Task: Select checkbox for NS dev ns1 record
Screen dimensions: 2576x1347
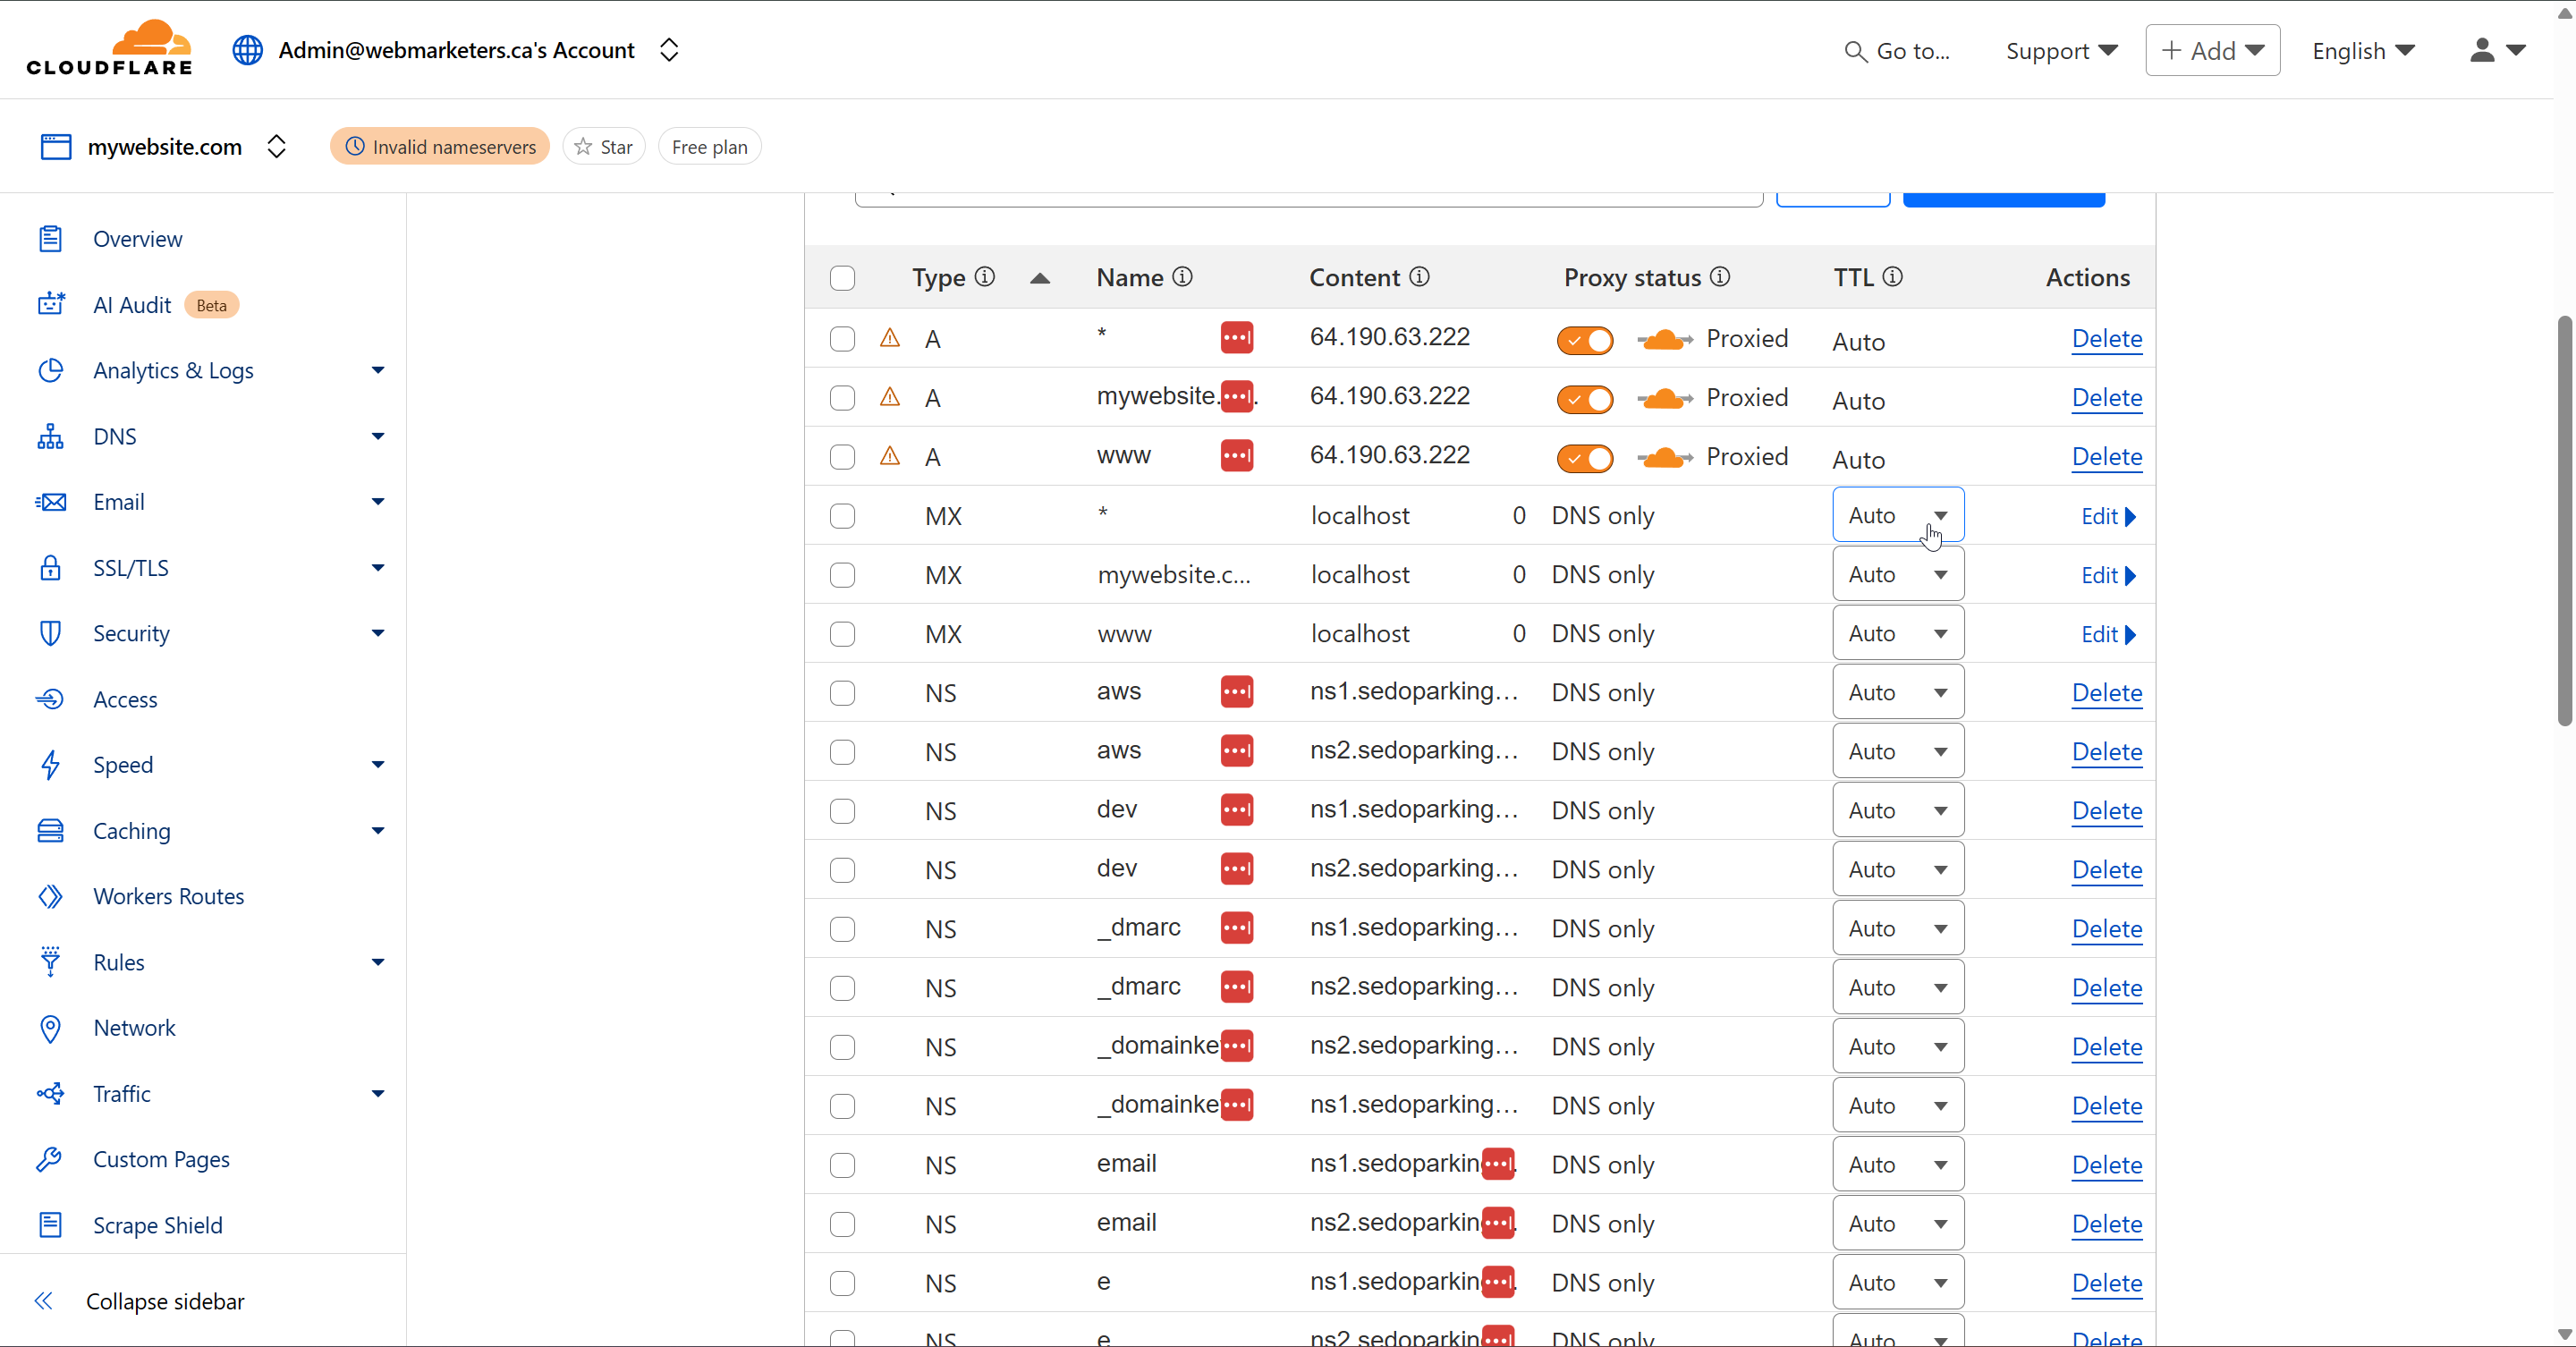Action: [843, 811]
